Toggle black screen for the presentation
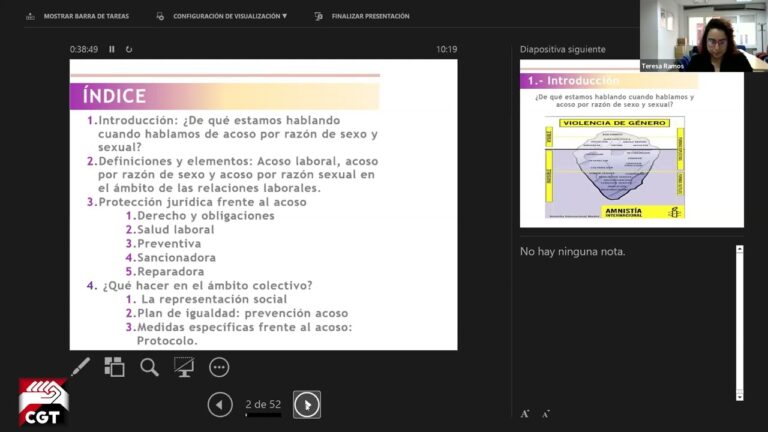The width and height of the screenshot is (768, 432). coord(184,367)
